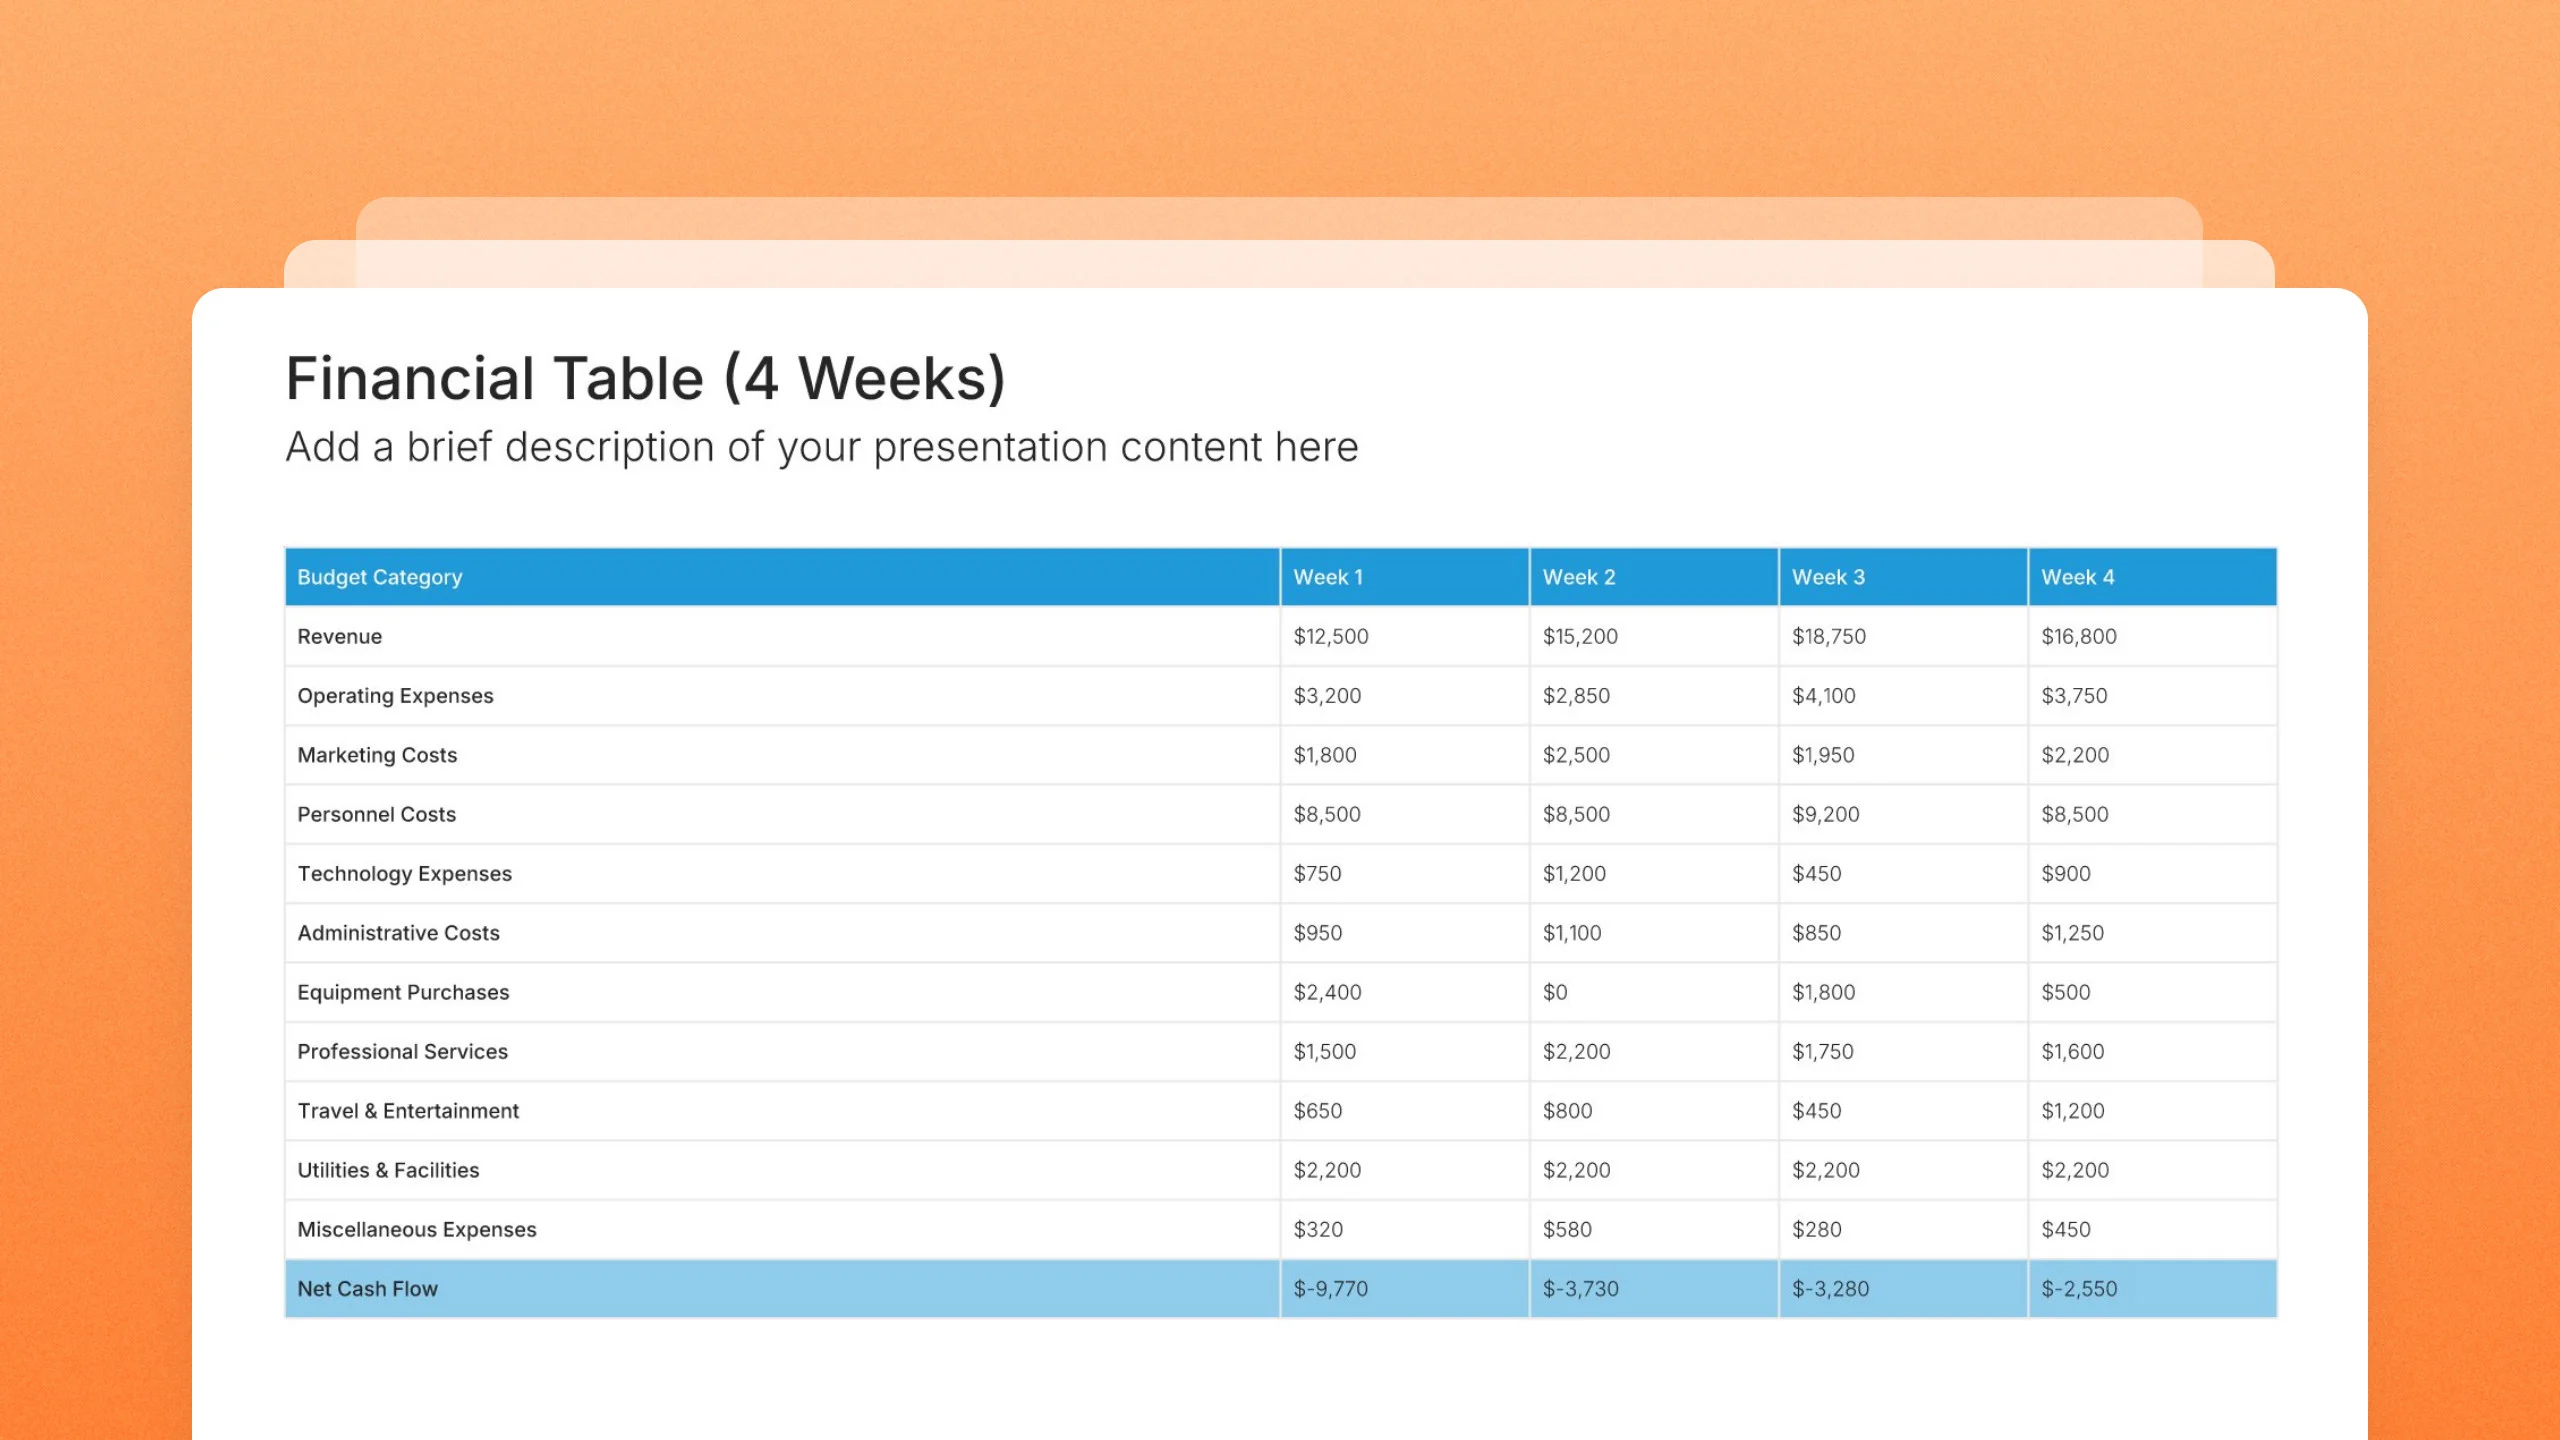
Task: Click Marketing Costs Week 3 value $1,950
Action: pos(1823,755)
